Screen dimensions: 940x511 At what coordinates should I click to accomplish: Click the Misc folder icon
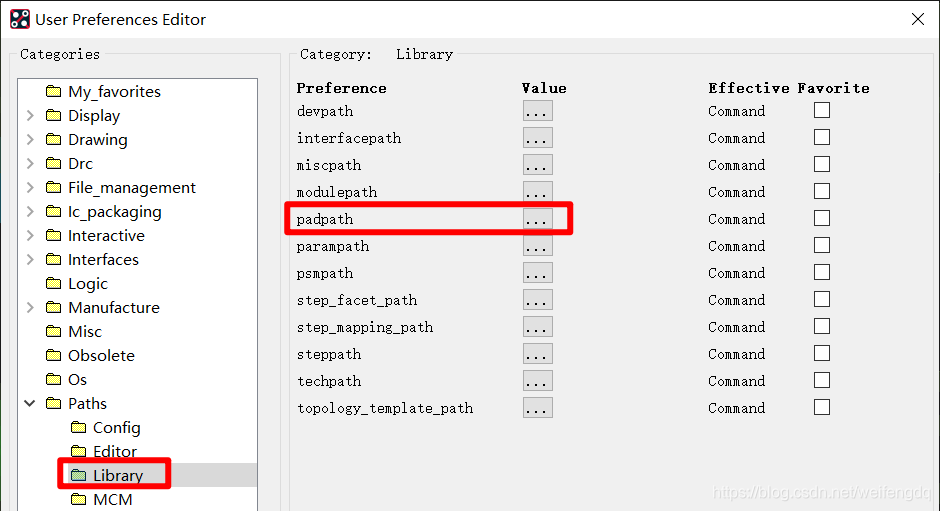53,331
